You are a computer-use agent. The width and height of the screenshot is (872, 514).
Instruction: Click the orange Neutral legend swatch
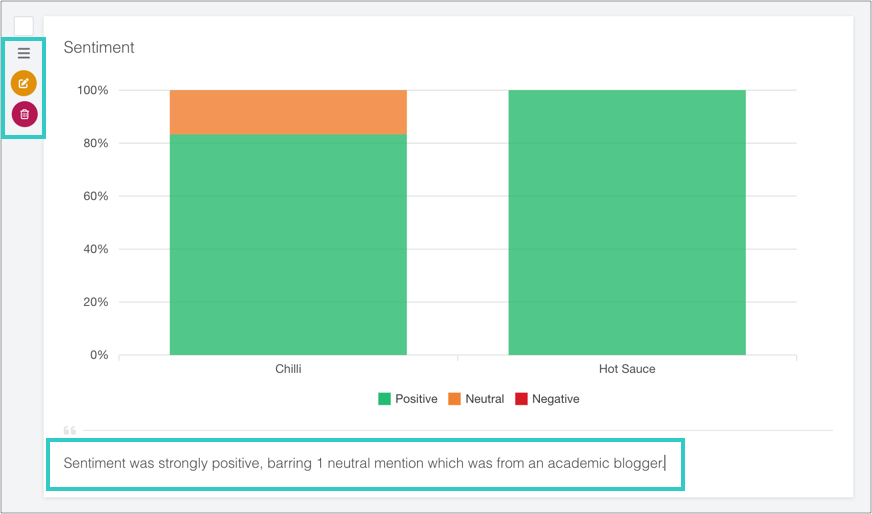coord(454,399)
